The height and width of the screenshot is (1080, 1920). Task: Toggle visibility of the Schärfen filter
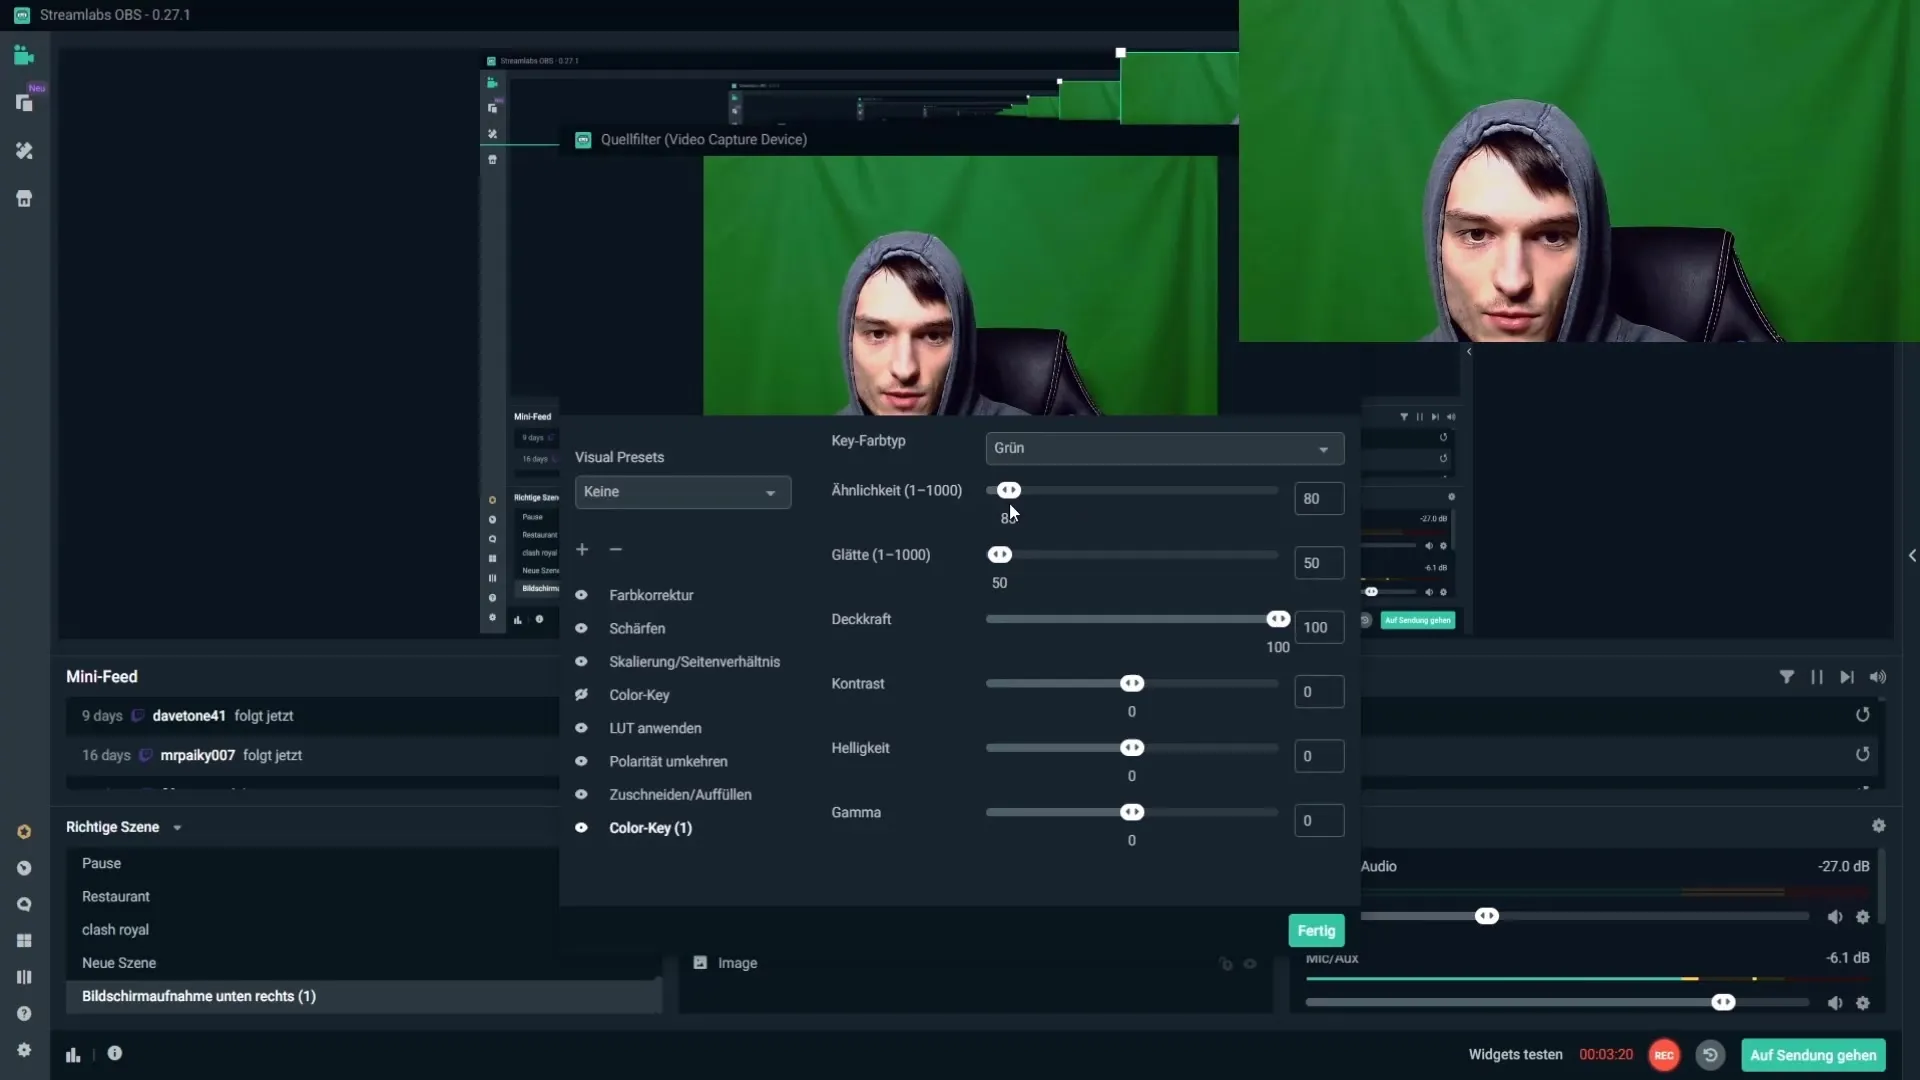pyautogui.click(x=581, y=628)
